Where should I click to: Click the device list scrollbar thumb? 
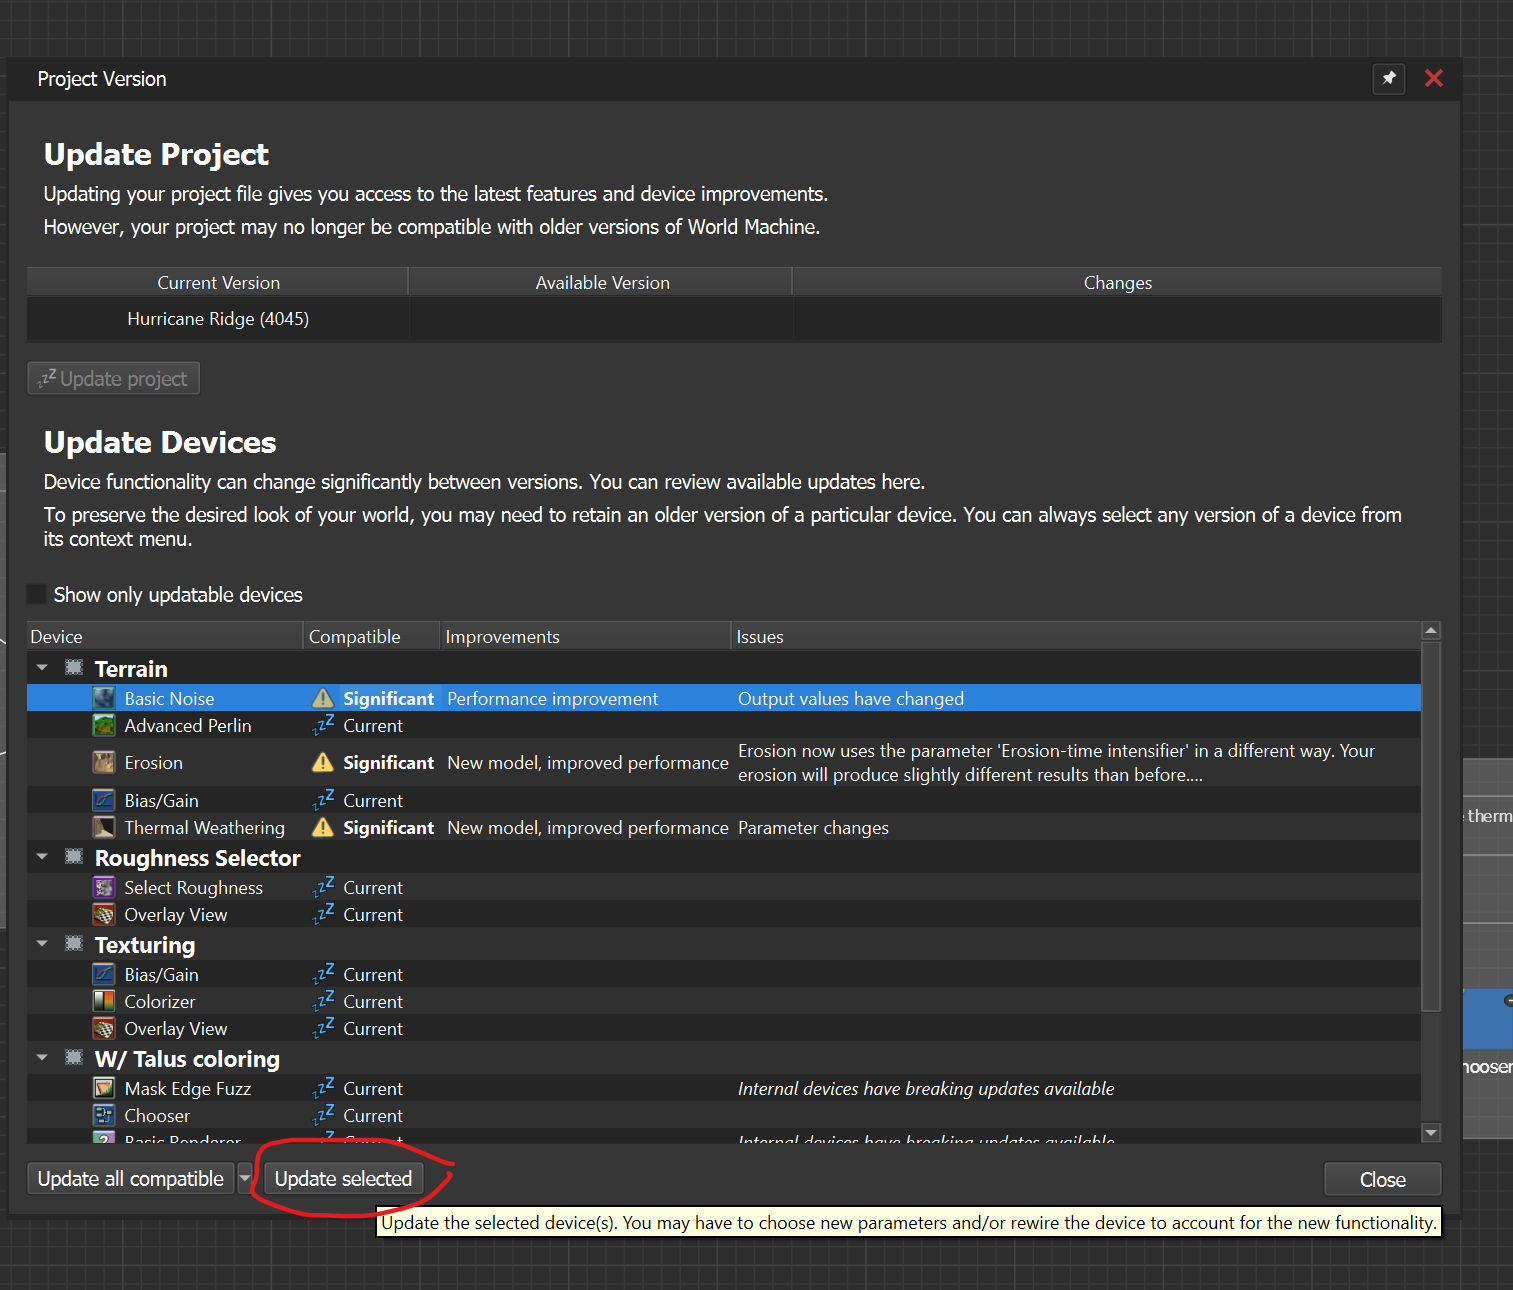tap(1431, 826)
